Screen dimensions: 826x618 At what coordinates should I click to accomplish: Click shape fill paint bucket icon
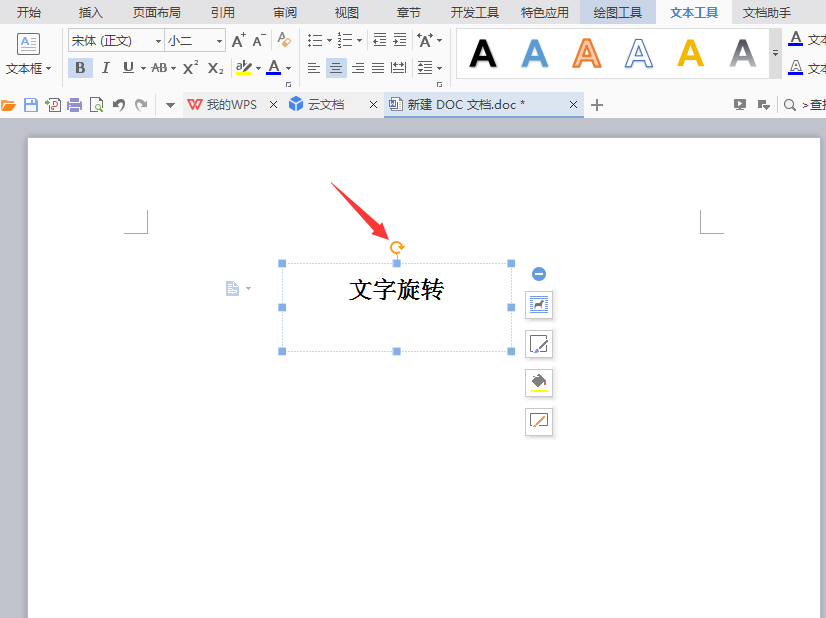pyautogui.click(x=539, y=383)
